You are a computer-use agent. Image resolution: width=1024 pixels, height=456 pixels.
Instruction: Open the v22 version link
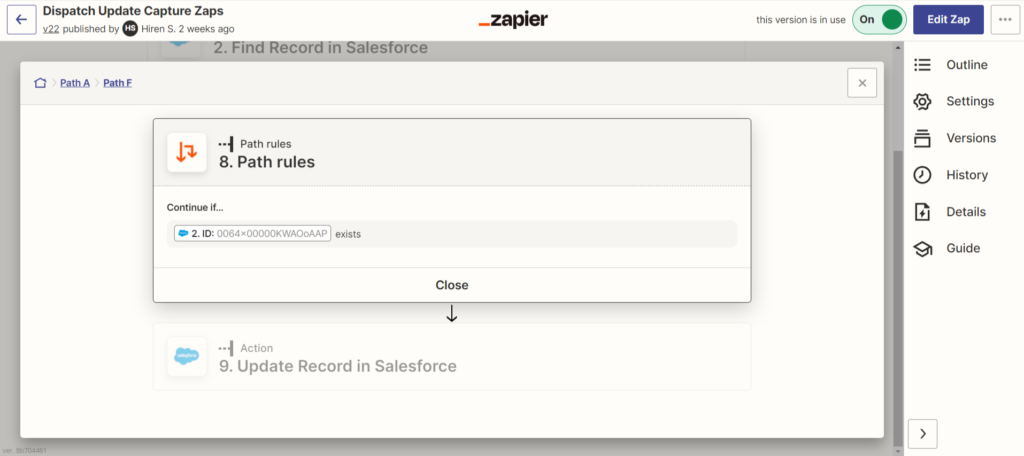(x=50, y=28)
